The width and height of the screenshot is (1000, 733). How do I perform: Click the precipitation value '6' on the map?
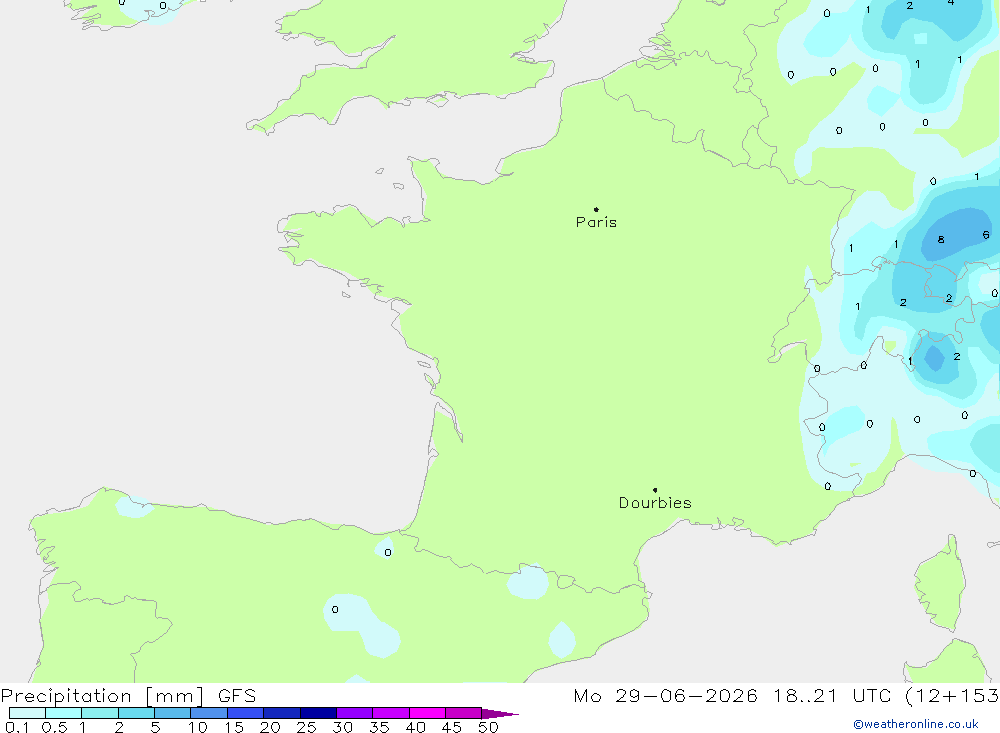pyautogui.click(x=986, y=235)
